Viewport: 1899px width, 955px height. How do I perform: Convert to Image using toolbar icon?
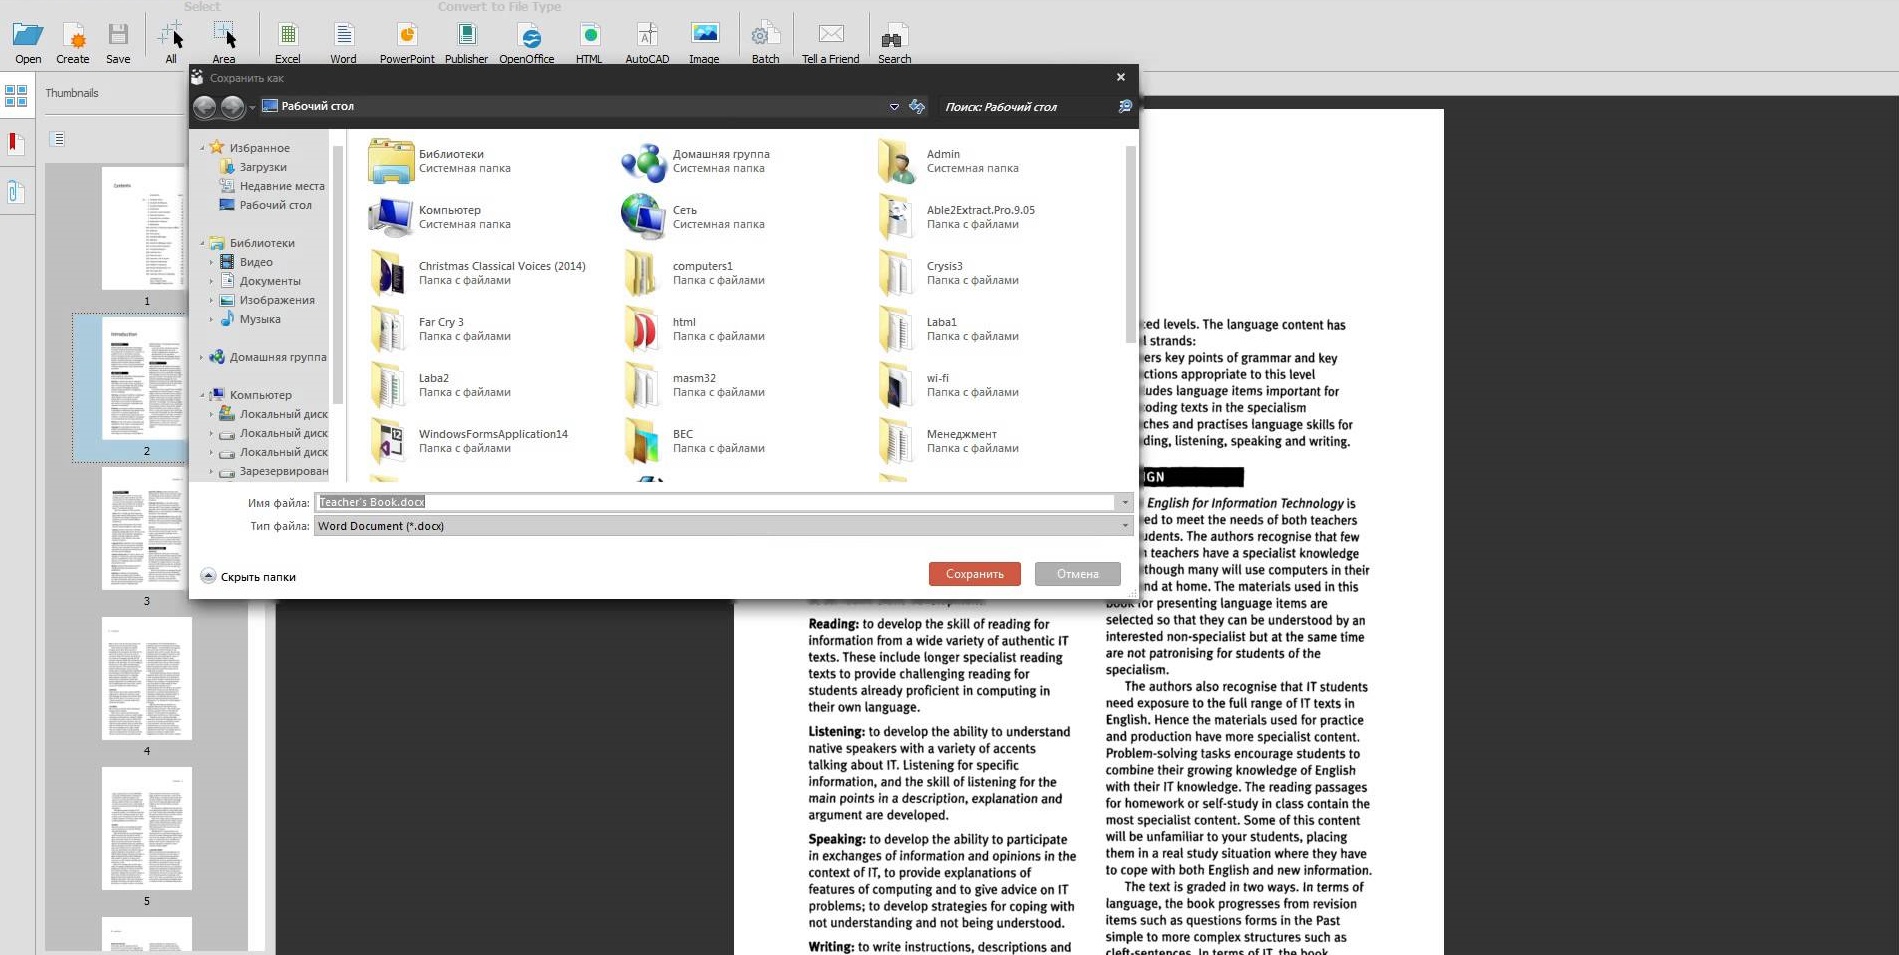coord(704,42)
